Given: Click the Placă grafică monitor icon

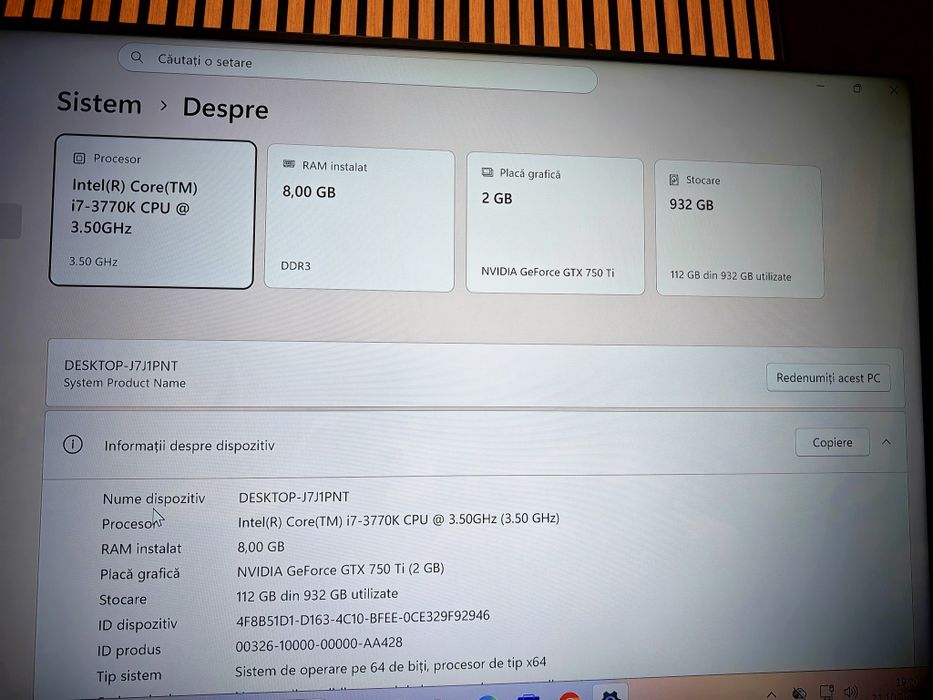Looking at the screenshot, I should (x=487, y=172).
